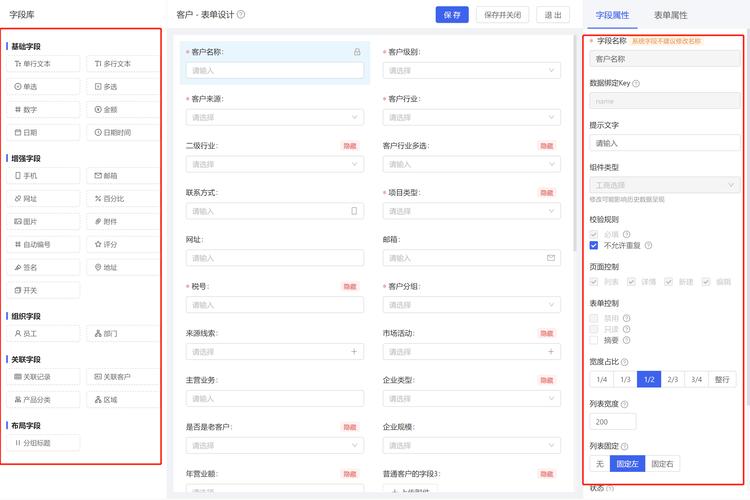This screenshot has height=500, width=750.
Task: Enable the 禁用 form control checkbox
Action: tap(594, 318)
